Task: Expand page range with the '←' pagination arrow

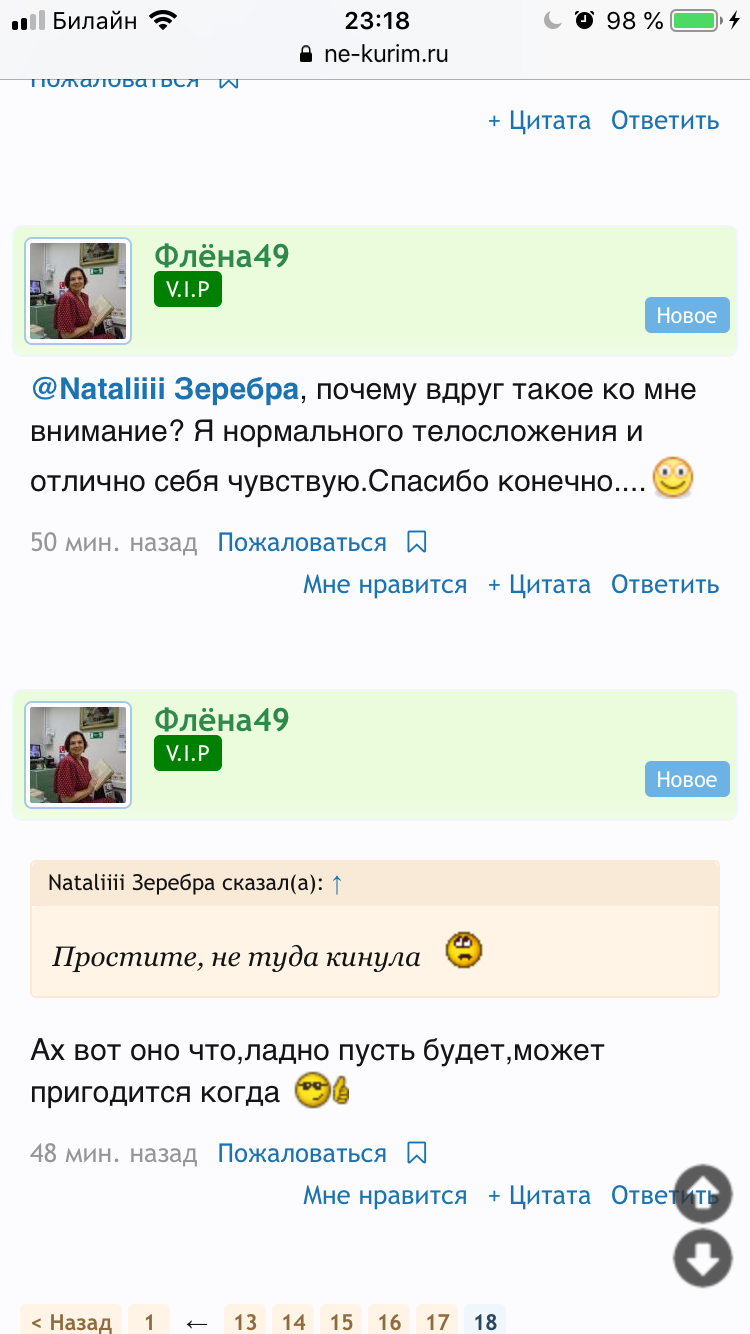Action: click(x=197, y=1322)
